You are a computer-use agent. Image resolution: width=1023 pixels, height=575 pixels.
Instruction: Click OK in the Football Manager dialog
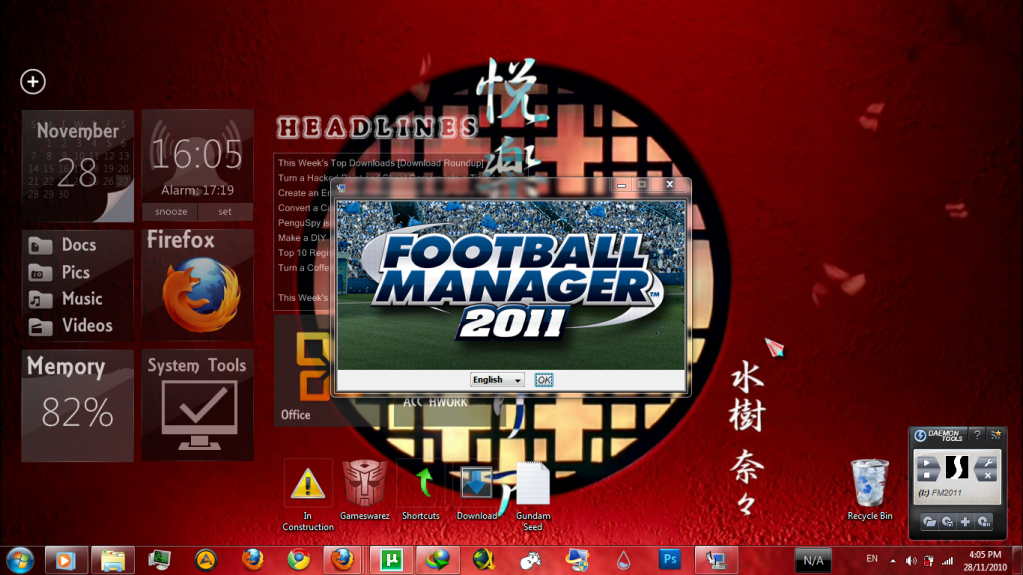tap(543, 380)
